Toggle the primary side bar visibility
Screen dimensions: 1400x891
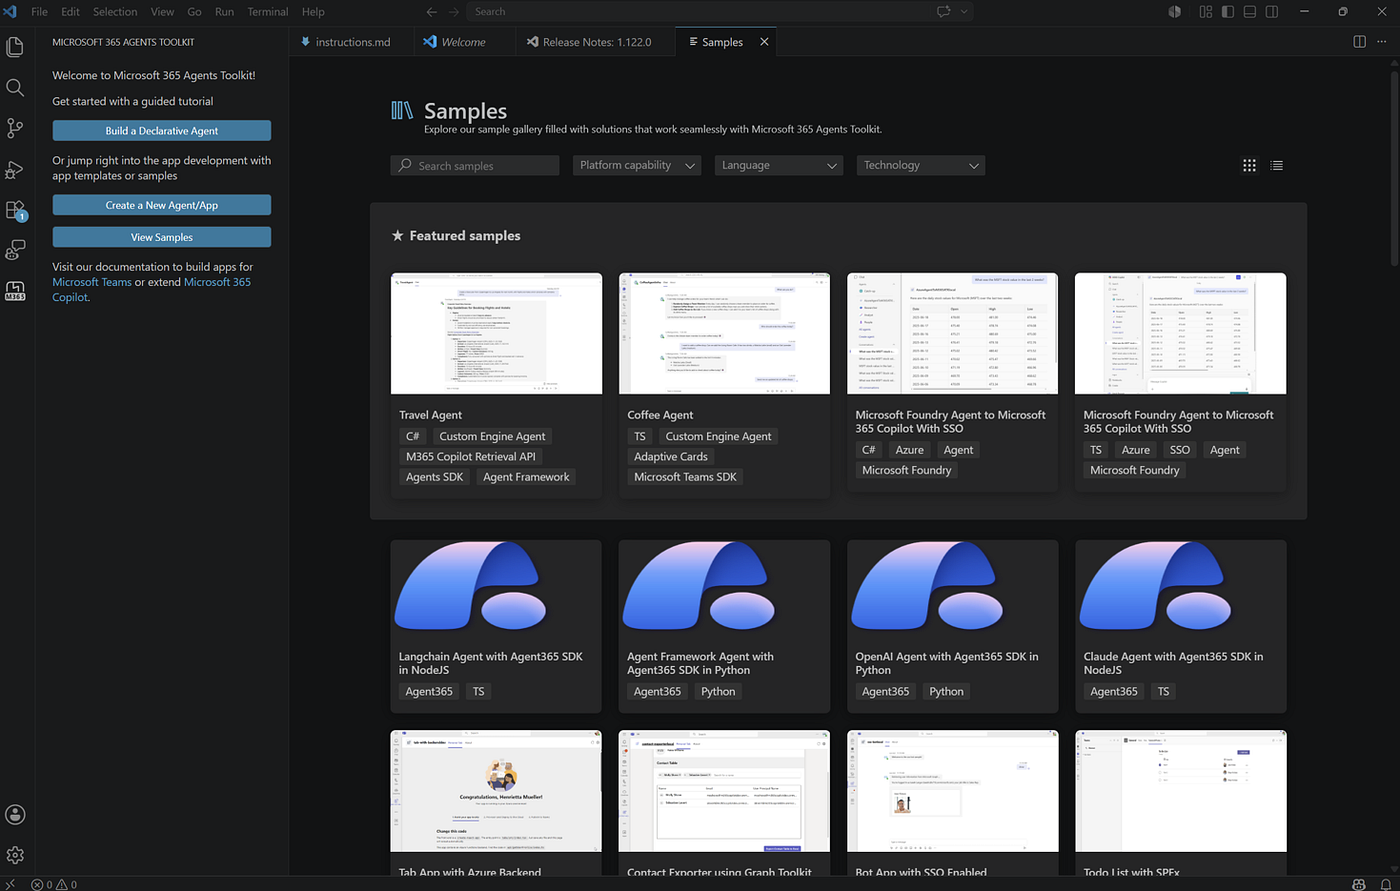(1228, 12)
